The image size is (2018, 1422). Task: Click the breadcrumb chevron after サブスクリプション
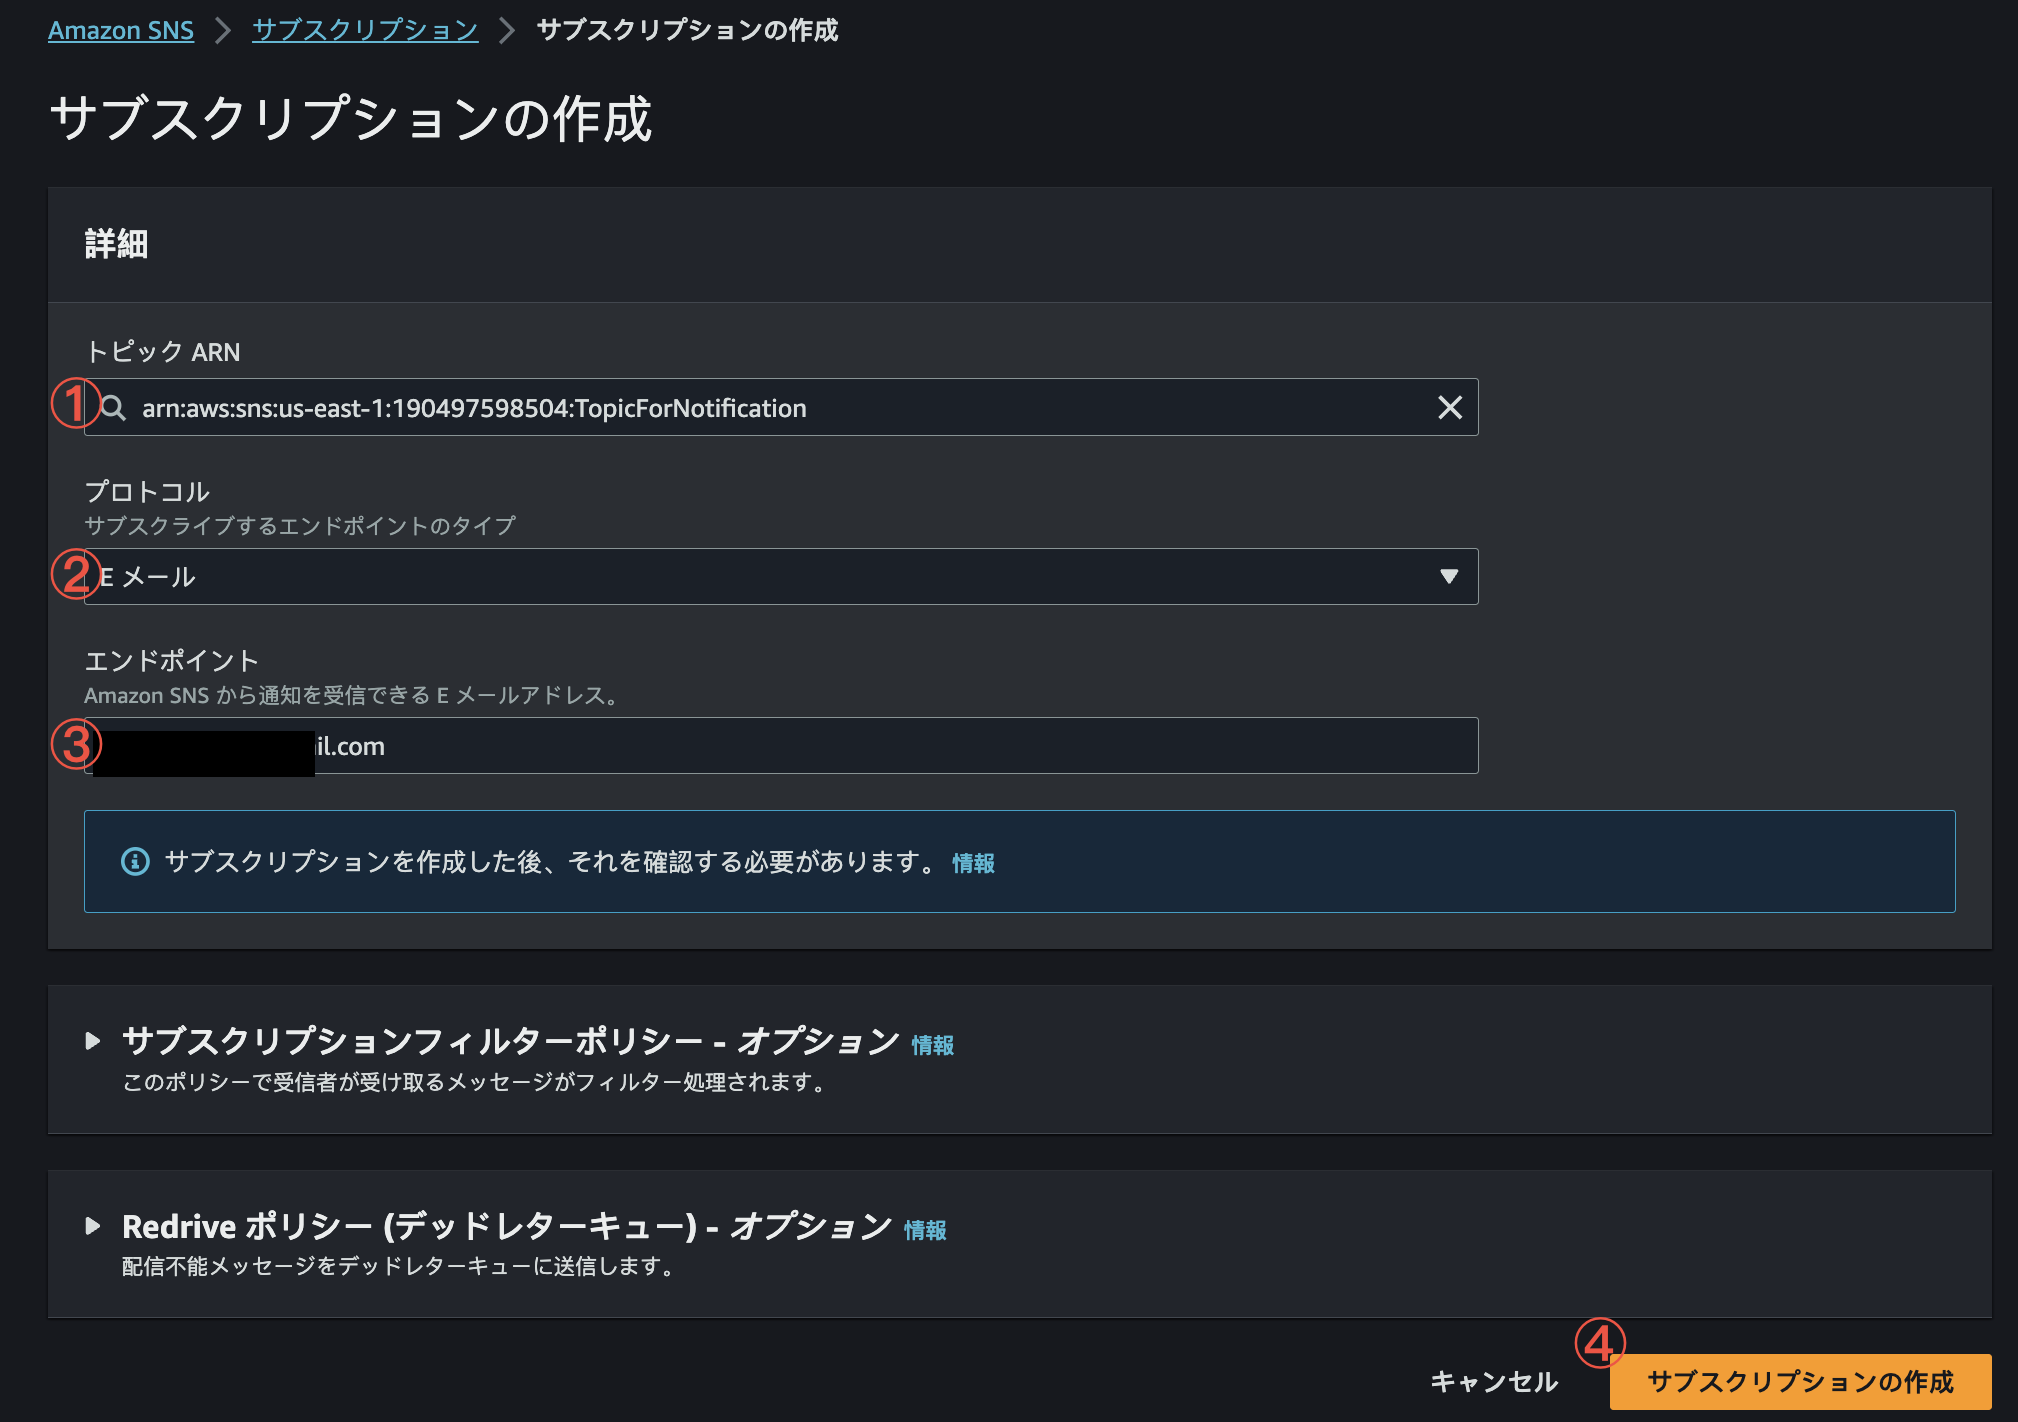[x=507, y=30]
